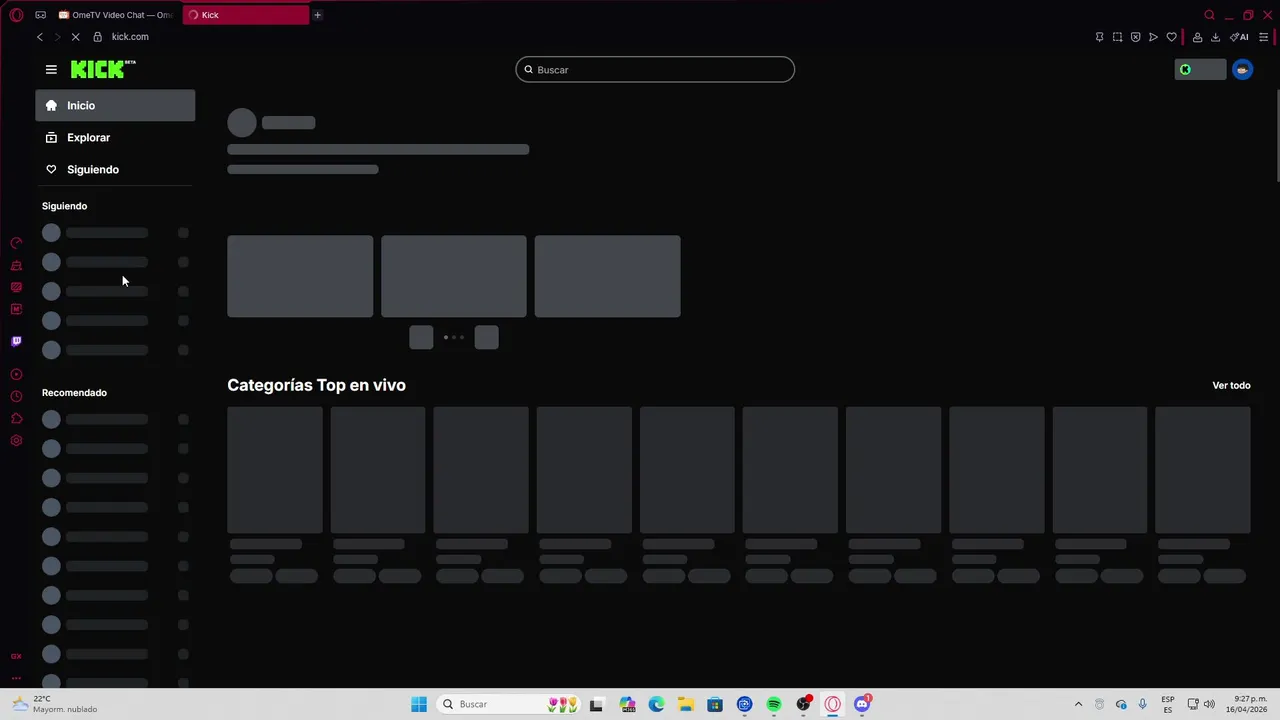Screen dimensions: 1280x720
Task: Open the browser downloads icon
Action: click(1215, 37)
